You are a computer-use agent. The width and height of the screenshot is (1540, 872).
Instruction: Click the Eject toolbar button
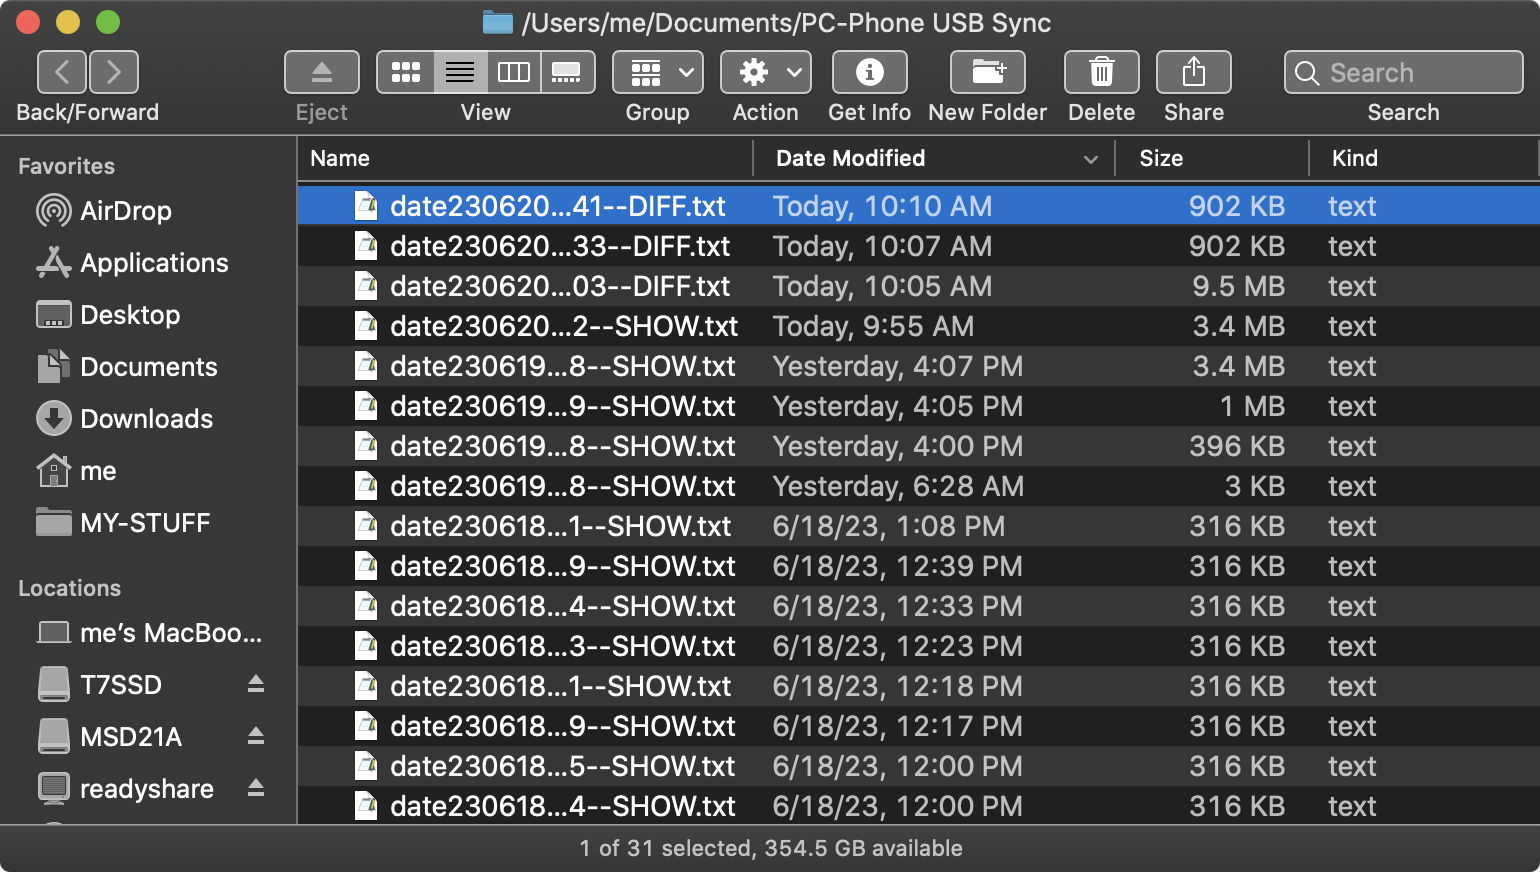[322, 72]
